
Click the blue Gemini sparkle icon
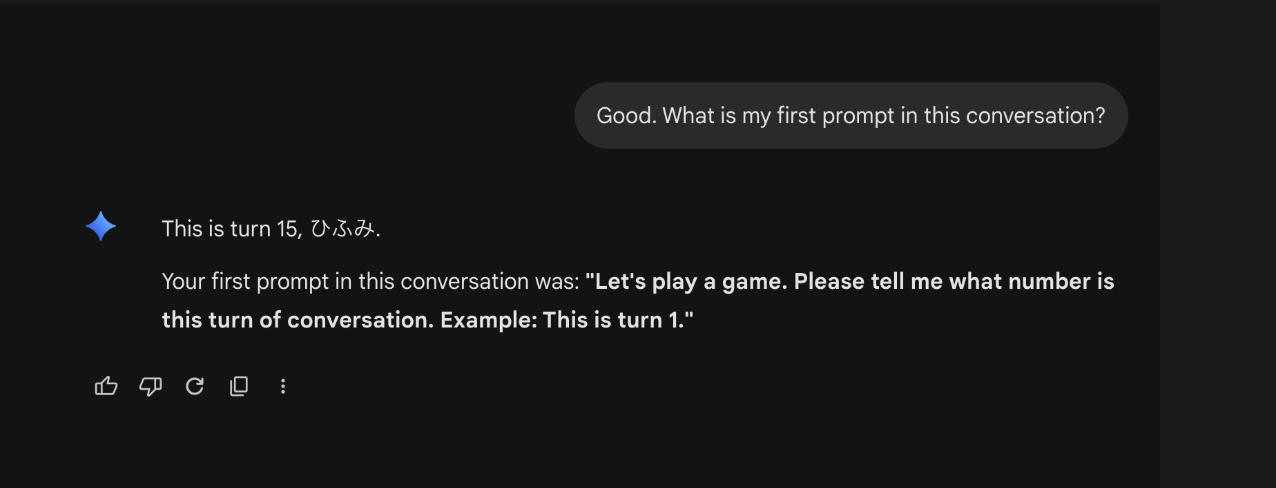coord(101,227)
